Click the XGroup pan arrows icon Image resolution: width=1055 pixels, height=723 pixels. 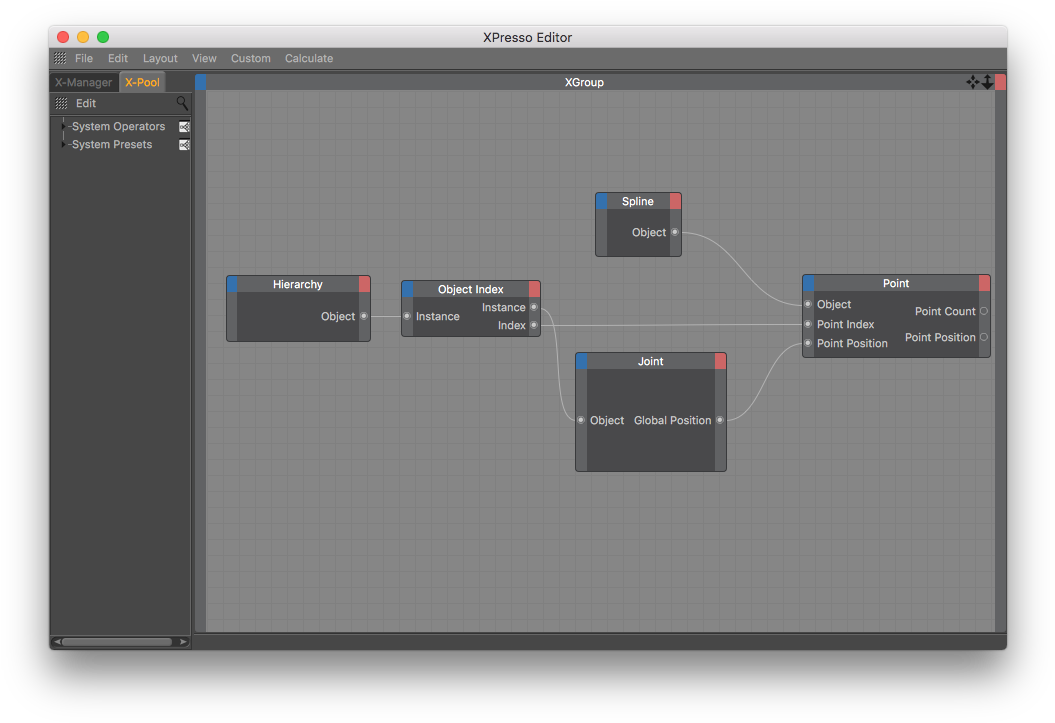pyautogui.click(x=972, y=82)
